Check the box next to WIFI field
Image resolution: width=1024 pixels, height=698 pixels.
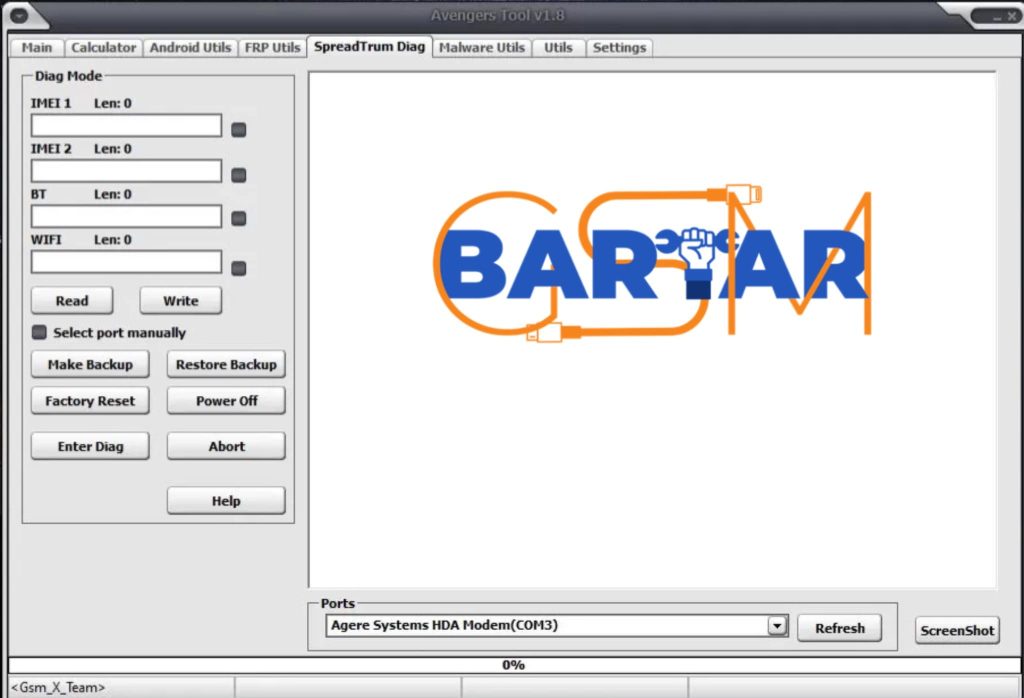pos(239,268)
